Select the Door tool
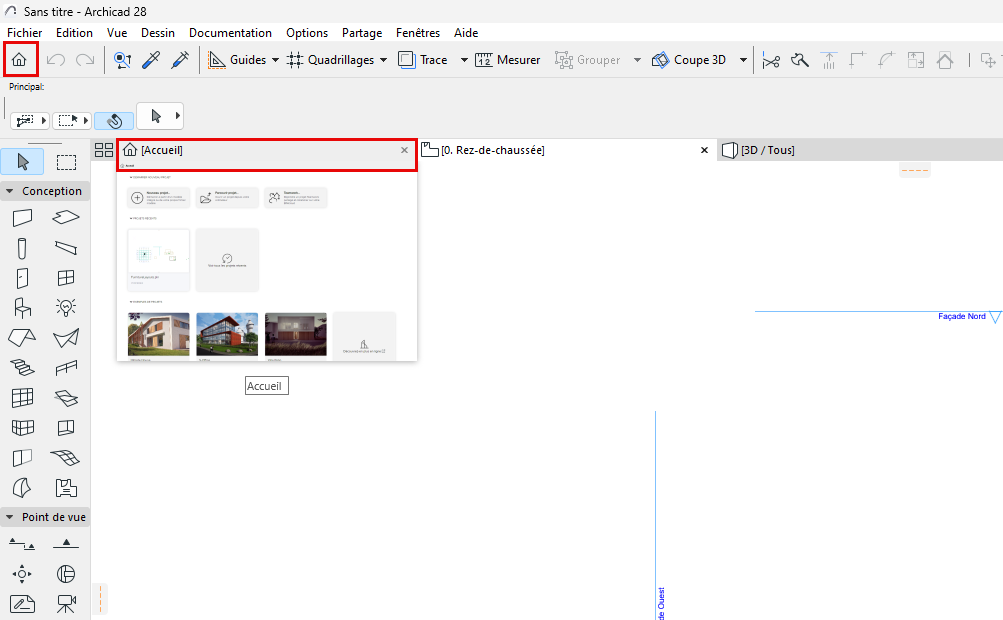Image resolution: width=1003 pixels, height=620 pixels. [x=22, y=278]
